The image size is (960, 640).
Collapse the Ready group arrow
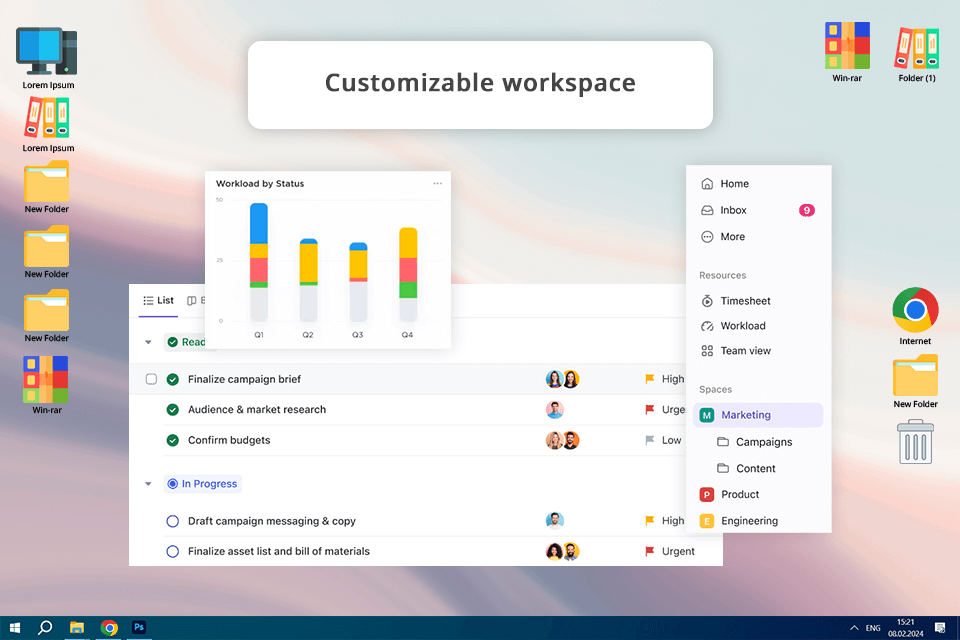[x=148, y=342]
